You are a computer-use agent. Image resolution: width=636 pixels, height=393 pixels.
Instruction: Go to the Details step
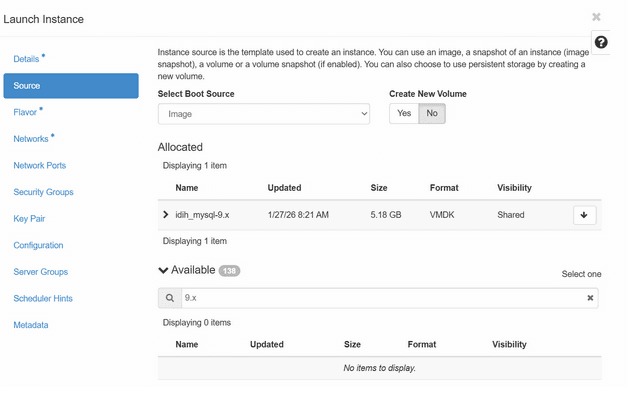pos(26,59)
